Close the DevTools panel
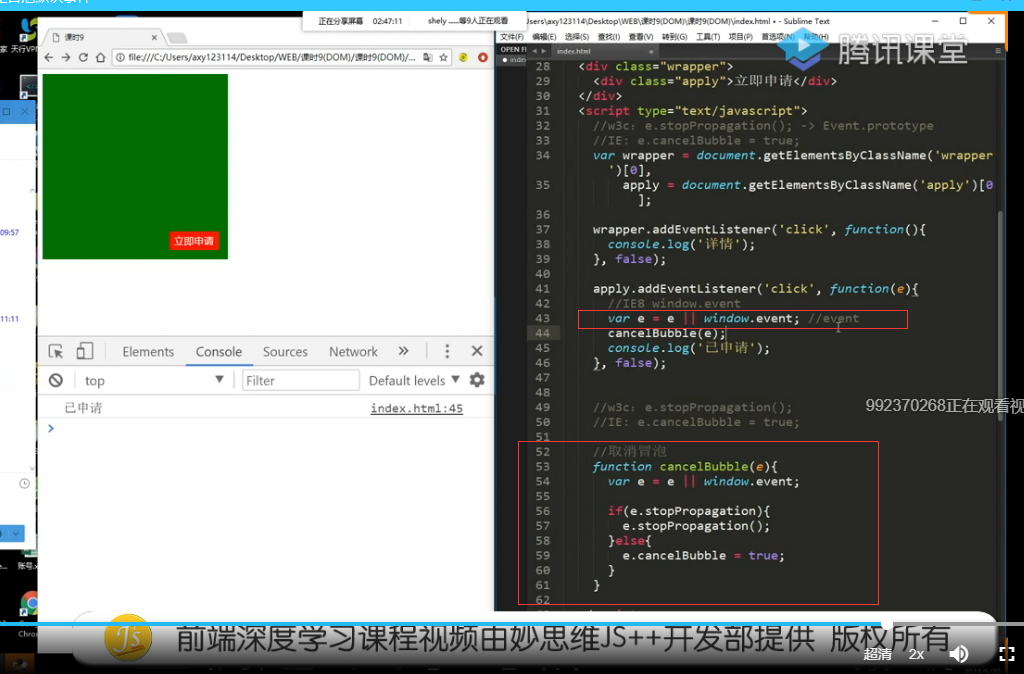The width and height of the screenshot is (1024, 674). [477, 351]
